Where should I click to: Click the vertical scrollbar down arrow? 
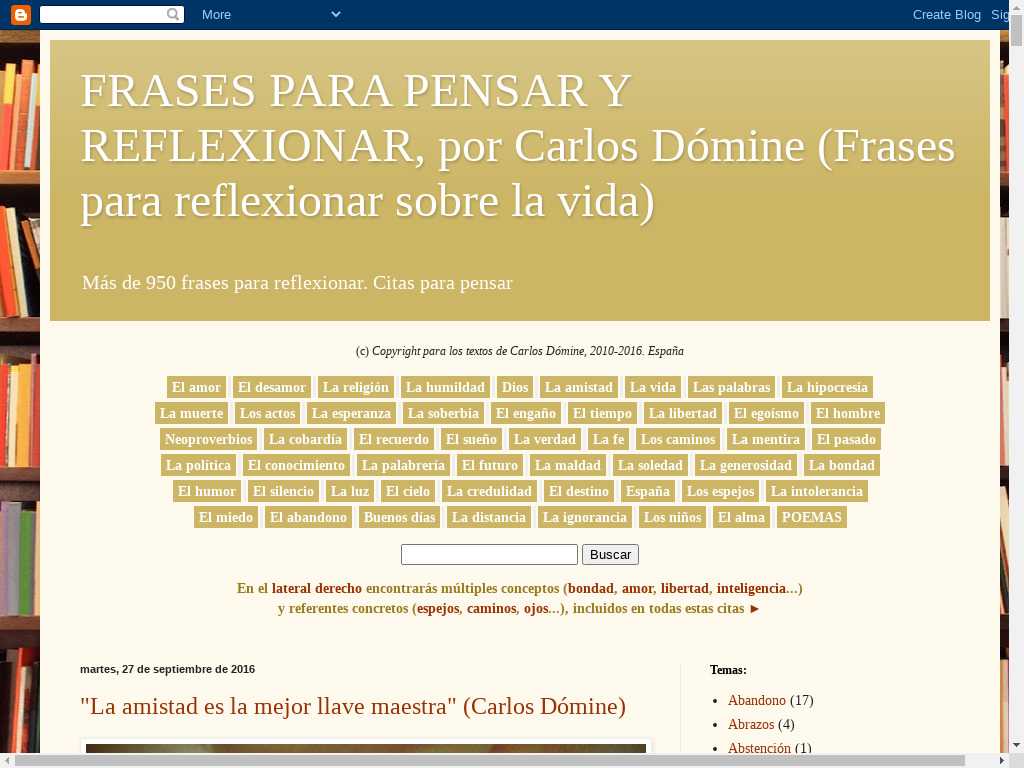pyautogui.click(x=1016, y=744)
